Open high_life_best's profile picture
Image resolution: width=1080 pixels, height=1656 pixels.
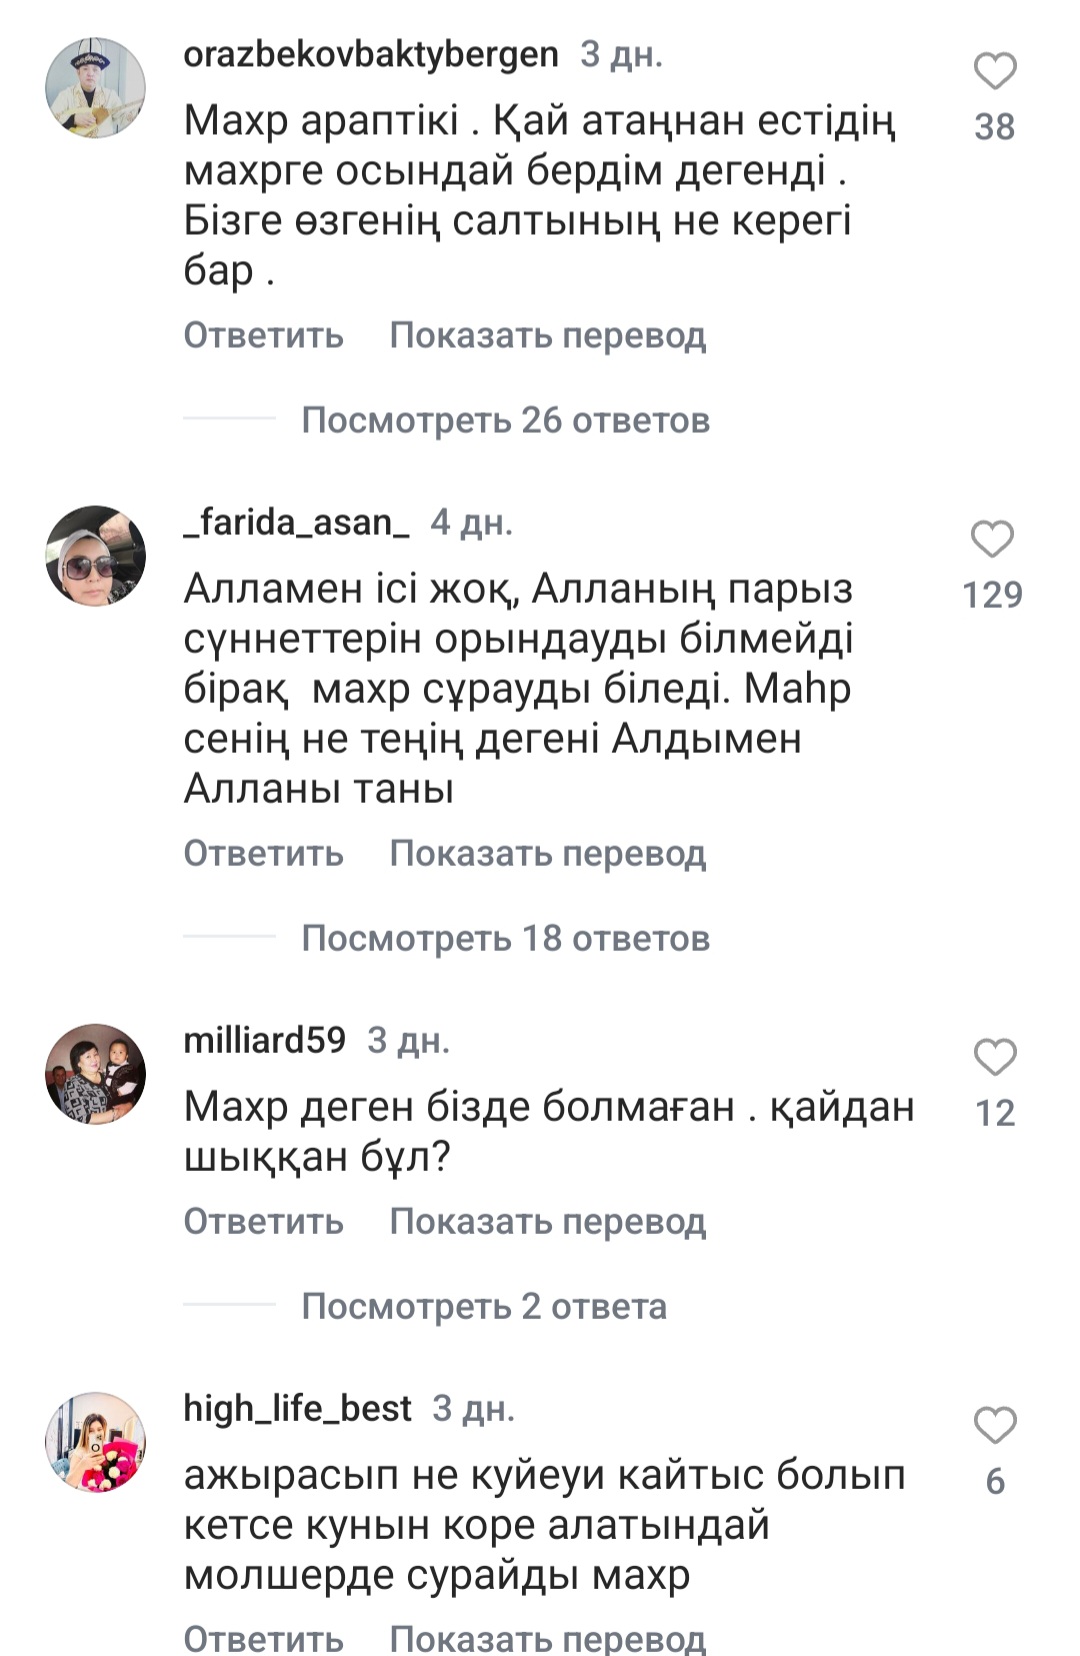96,1442
